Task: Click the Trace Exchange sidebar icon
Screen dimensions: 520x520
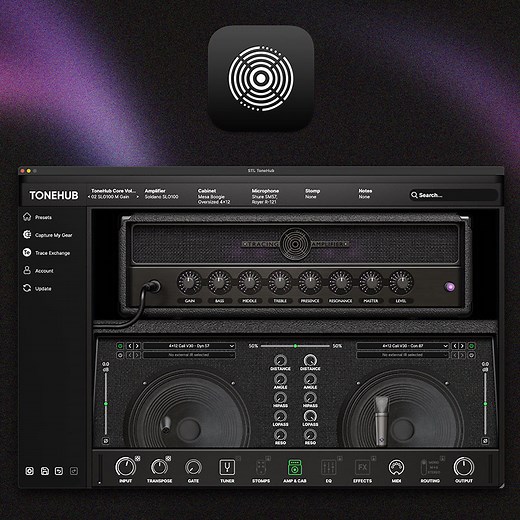Action: tap(27, 252)
